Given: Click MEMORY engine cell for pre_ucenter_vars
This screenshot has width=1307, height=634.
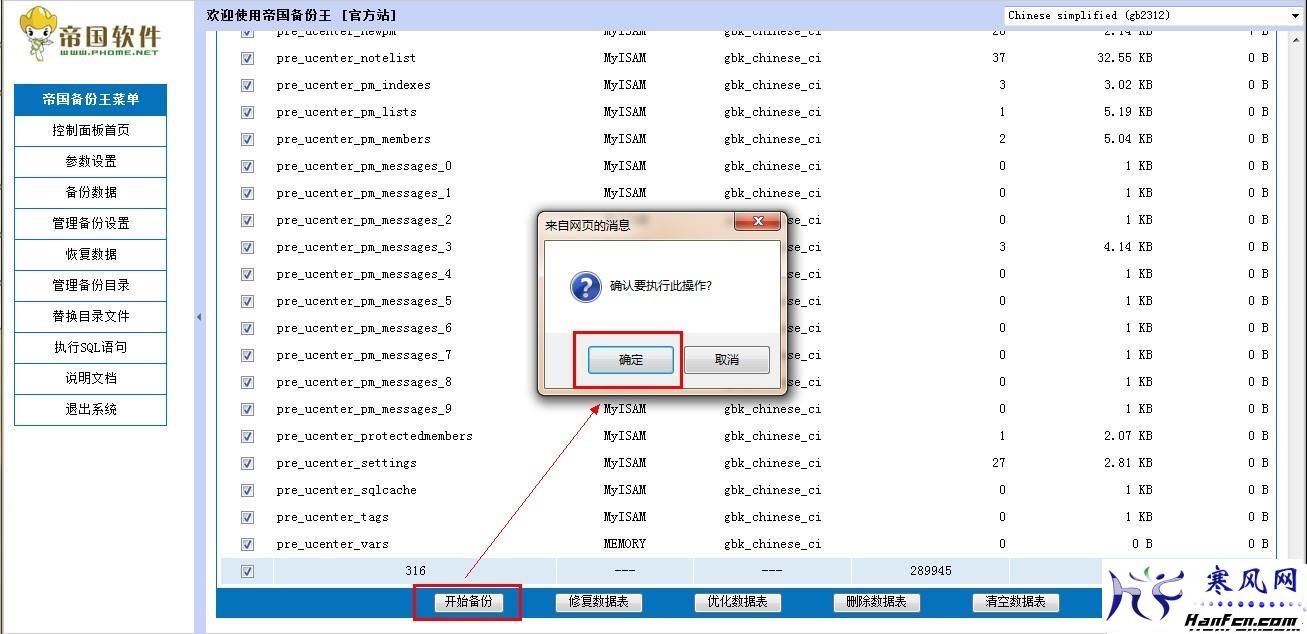Looking at the screenshot, I should [x=624, y=545].
